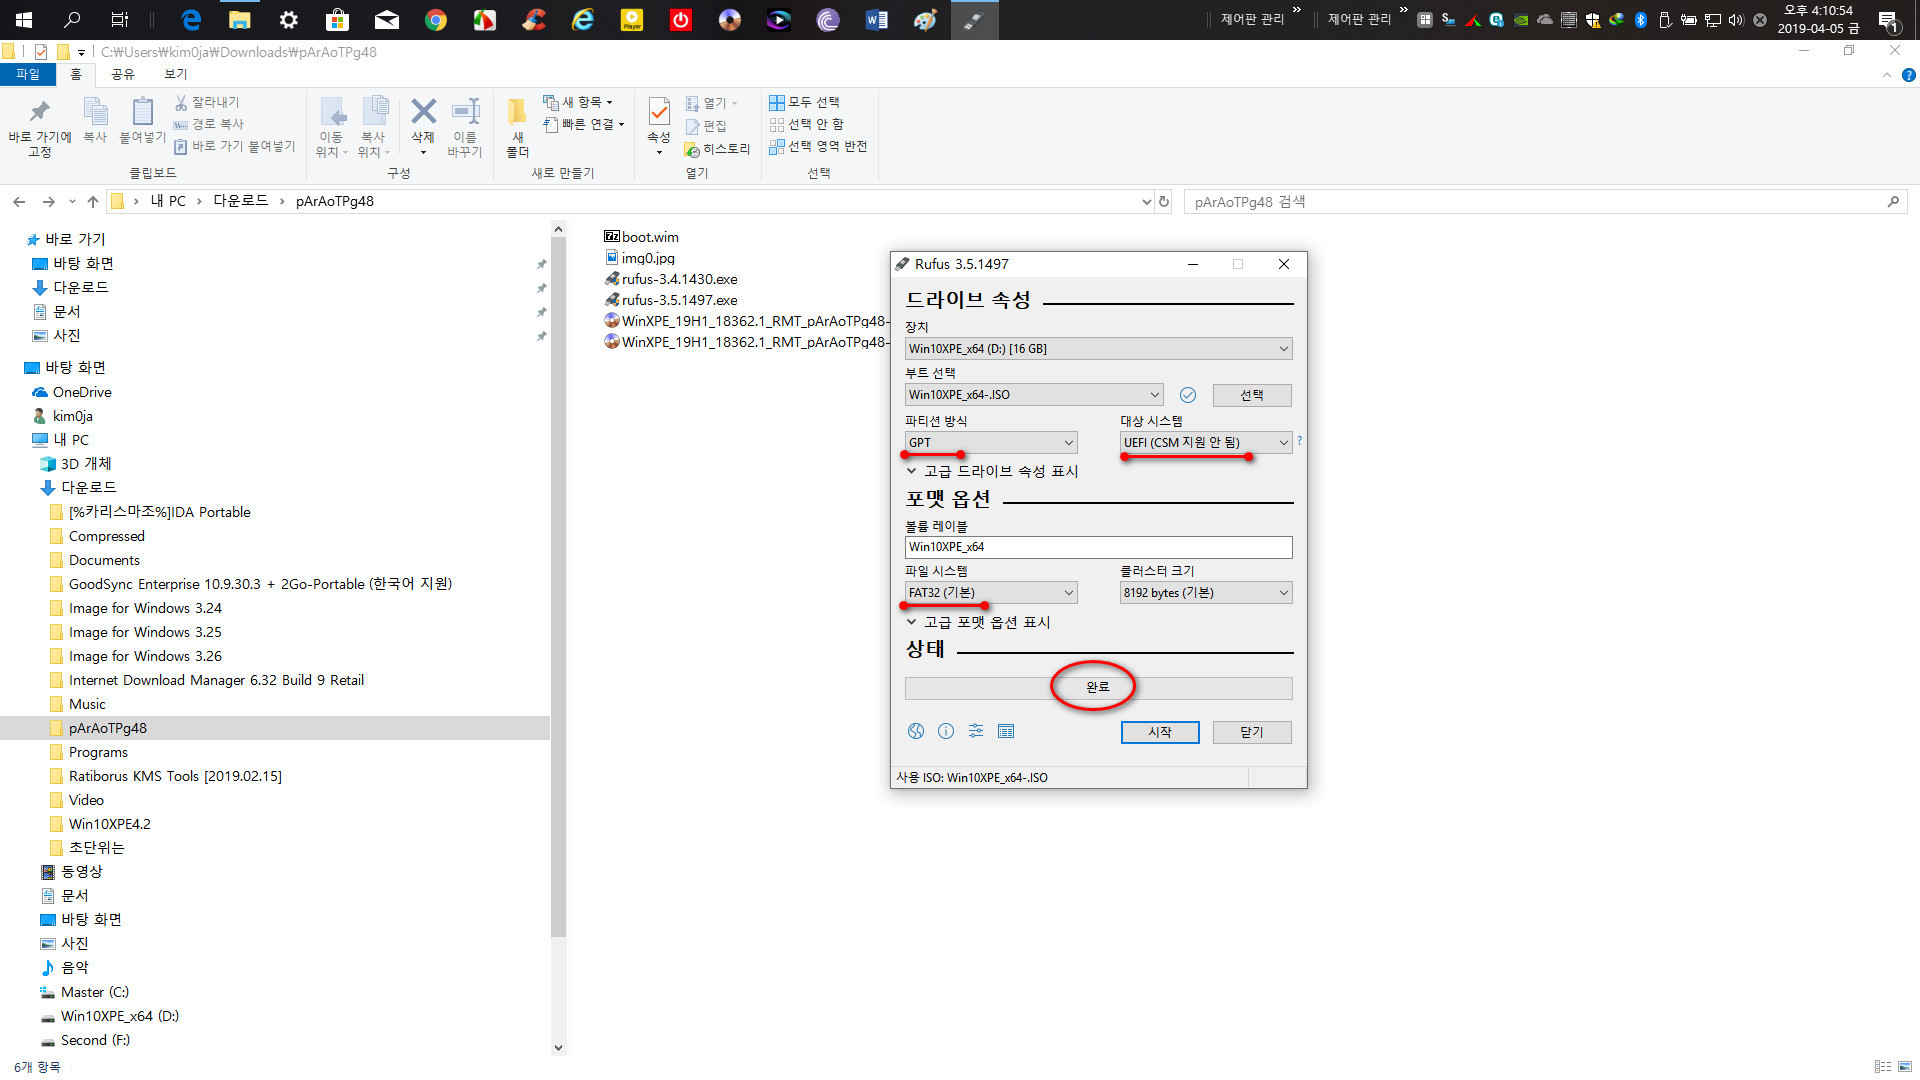The width and height of the screenshot is (1920, 1080).
Task: Click the checksum checkmark icon beside boot selection
Action: [x=1188, y=395]
